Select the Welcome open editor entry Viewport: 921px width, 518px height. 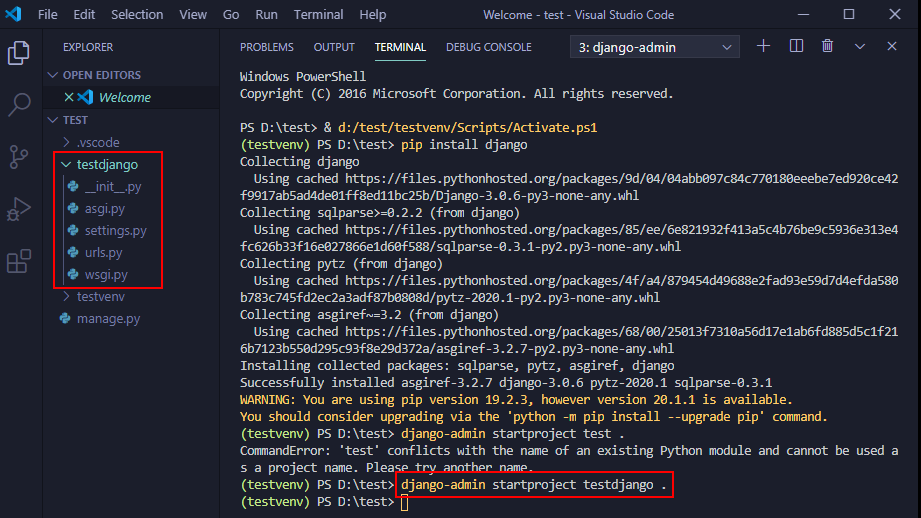tap(131, 97)
